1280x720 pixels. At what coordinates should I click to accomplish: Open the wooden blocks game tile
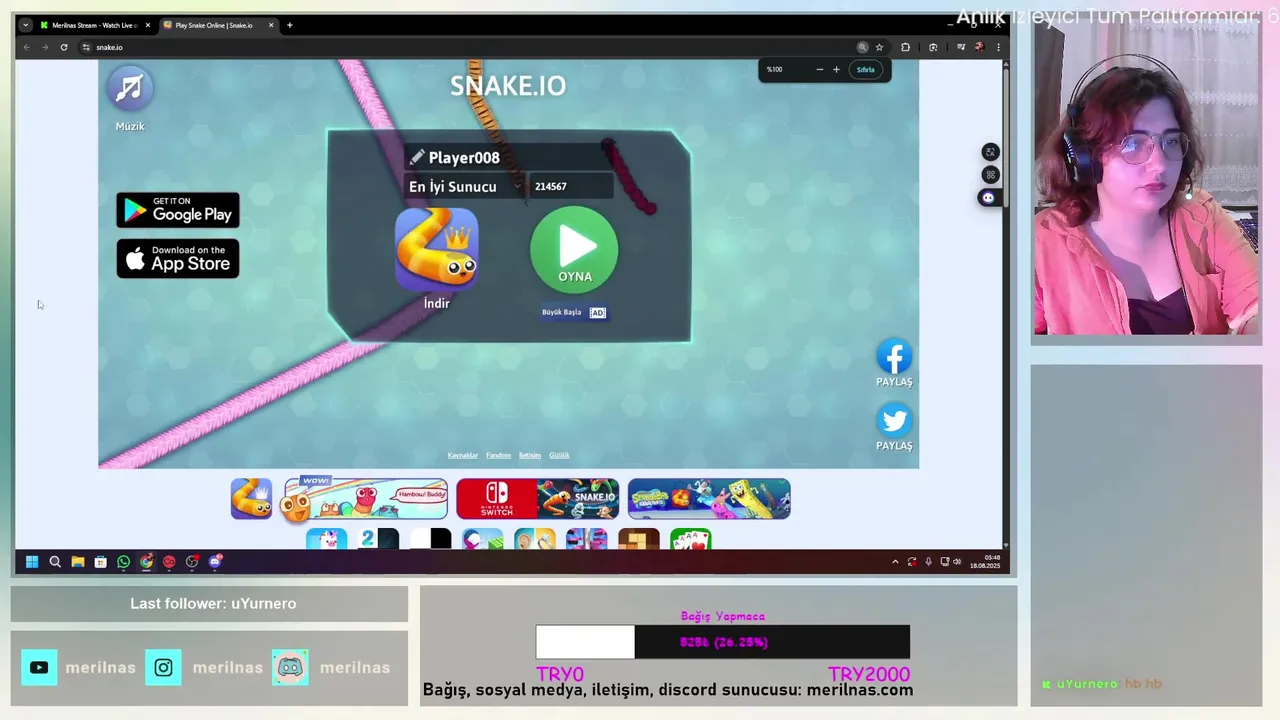(638, 540)
